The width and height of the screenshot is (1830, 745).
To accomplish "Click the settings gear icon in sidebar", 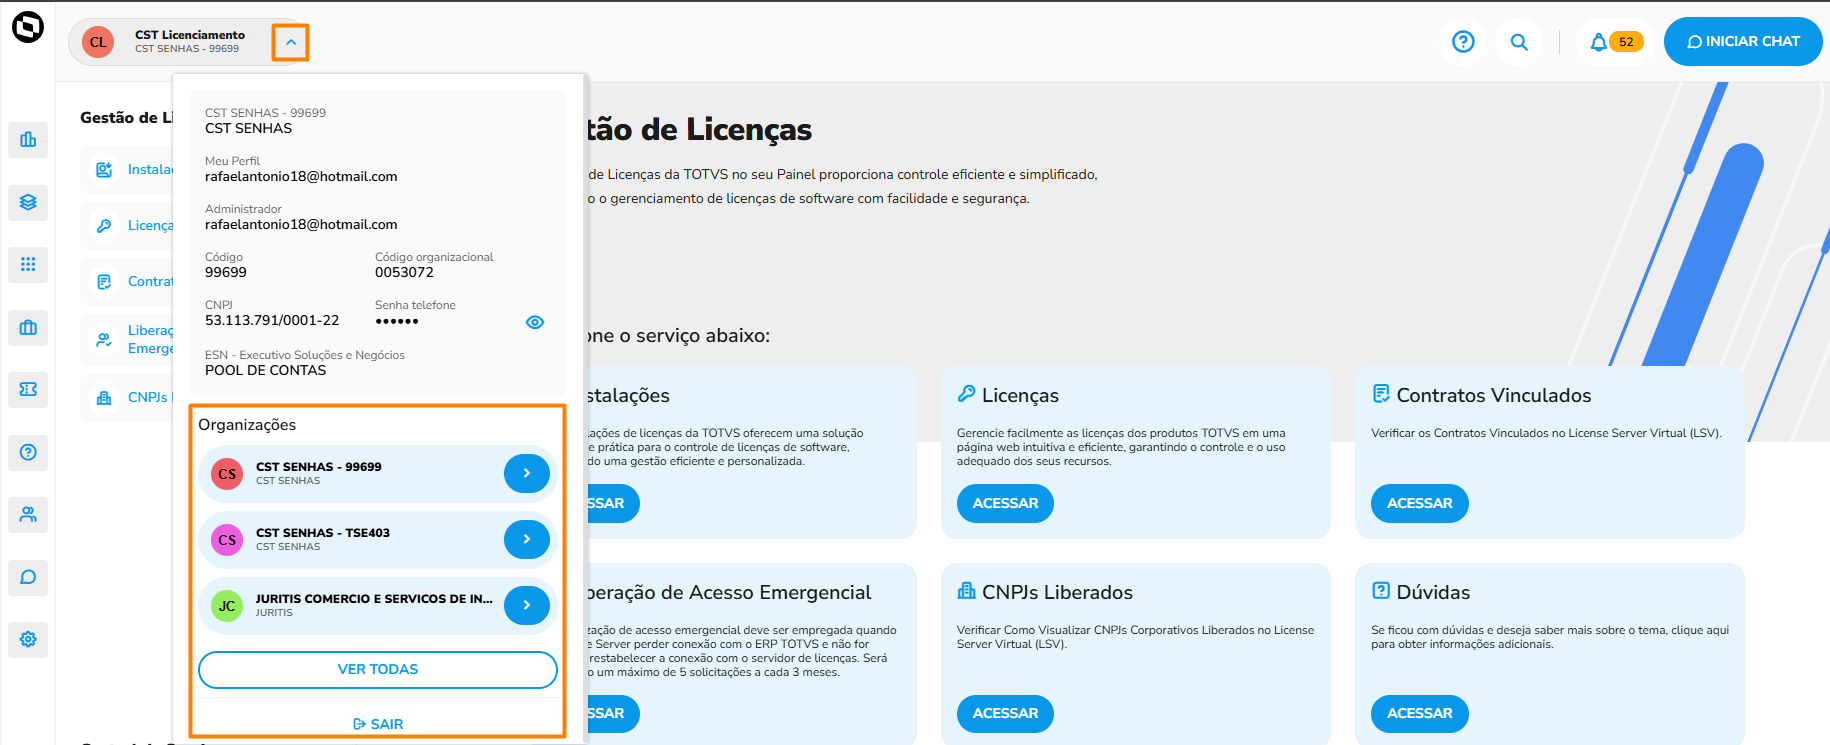I will click(x=28, y=639).
